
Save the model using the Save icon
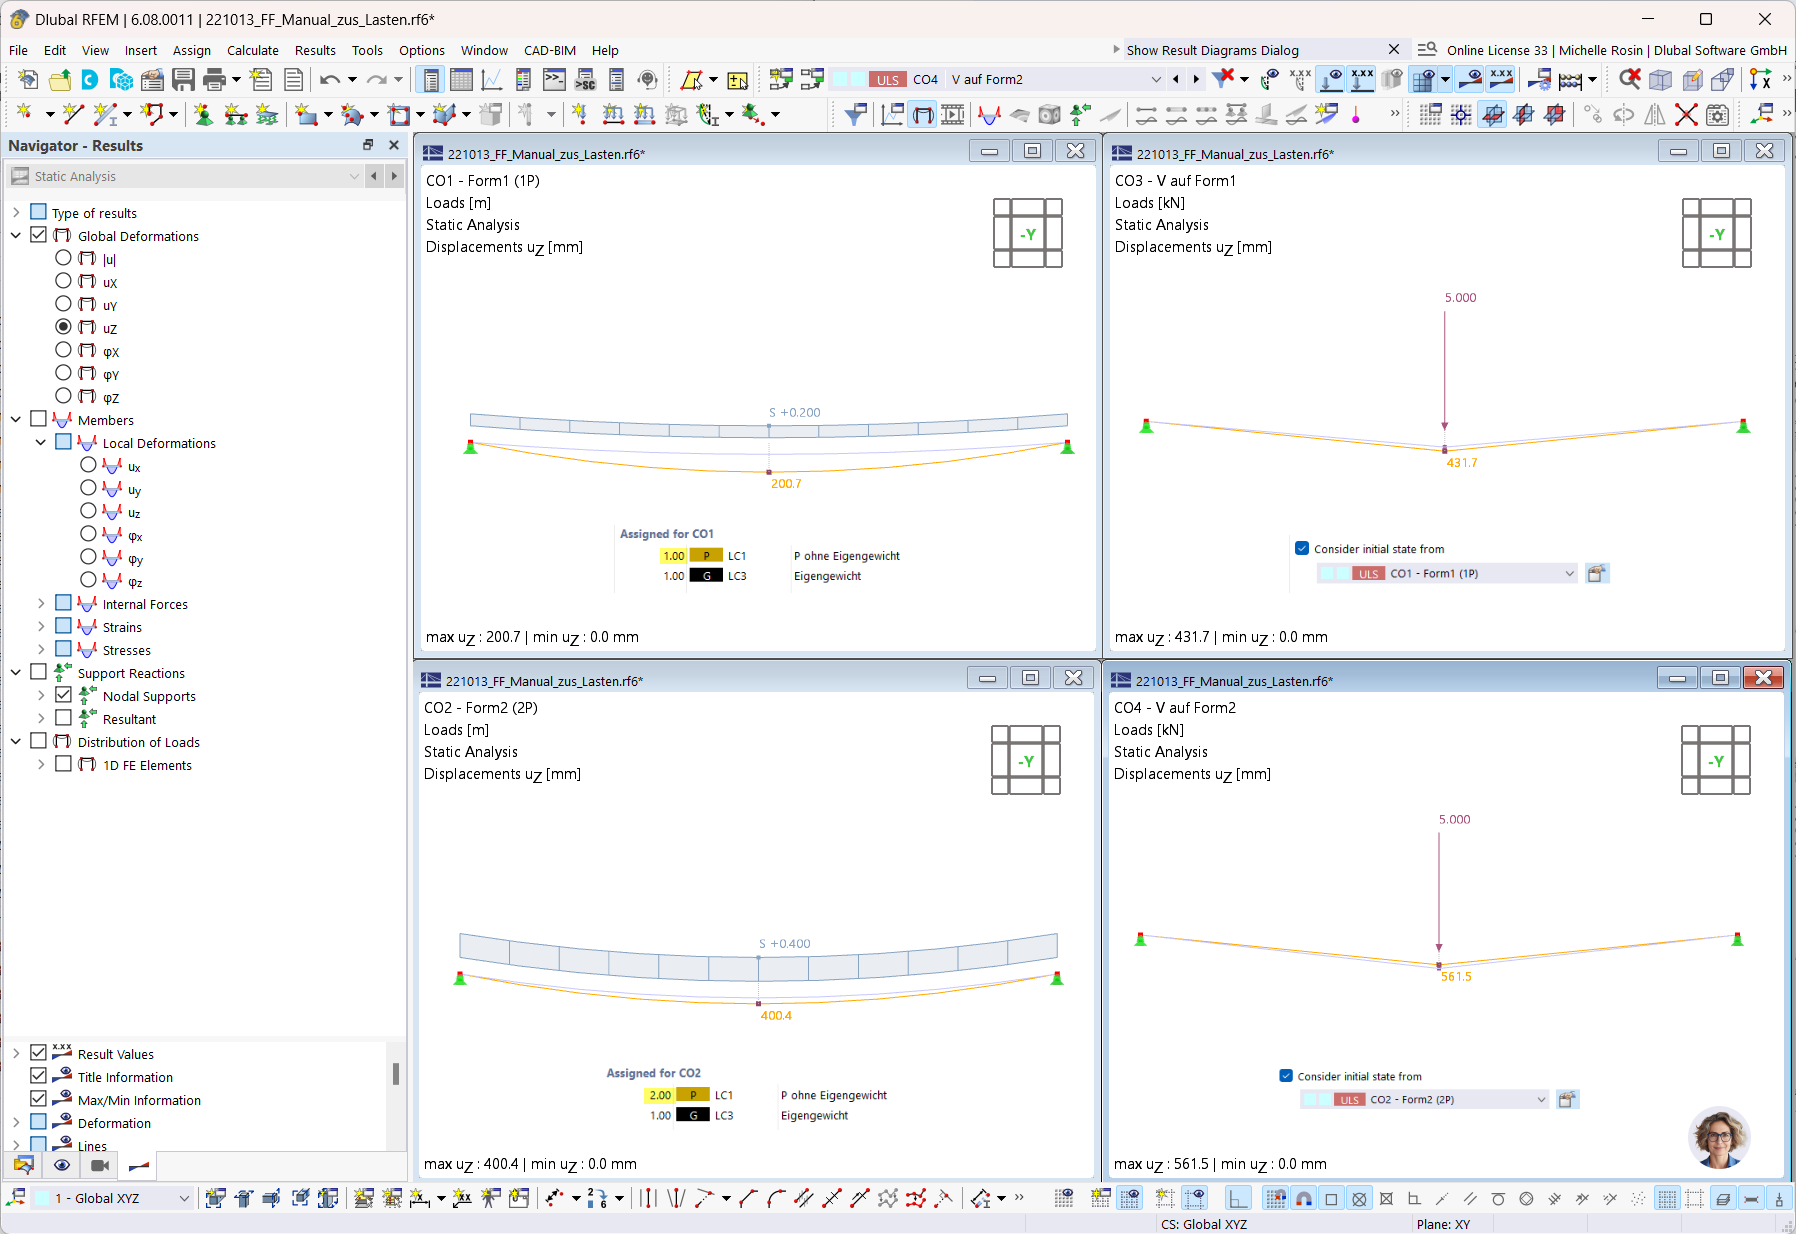185,79
